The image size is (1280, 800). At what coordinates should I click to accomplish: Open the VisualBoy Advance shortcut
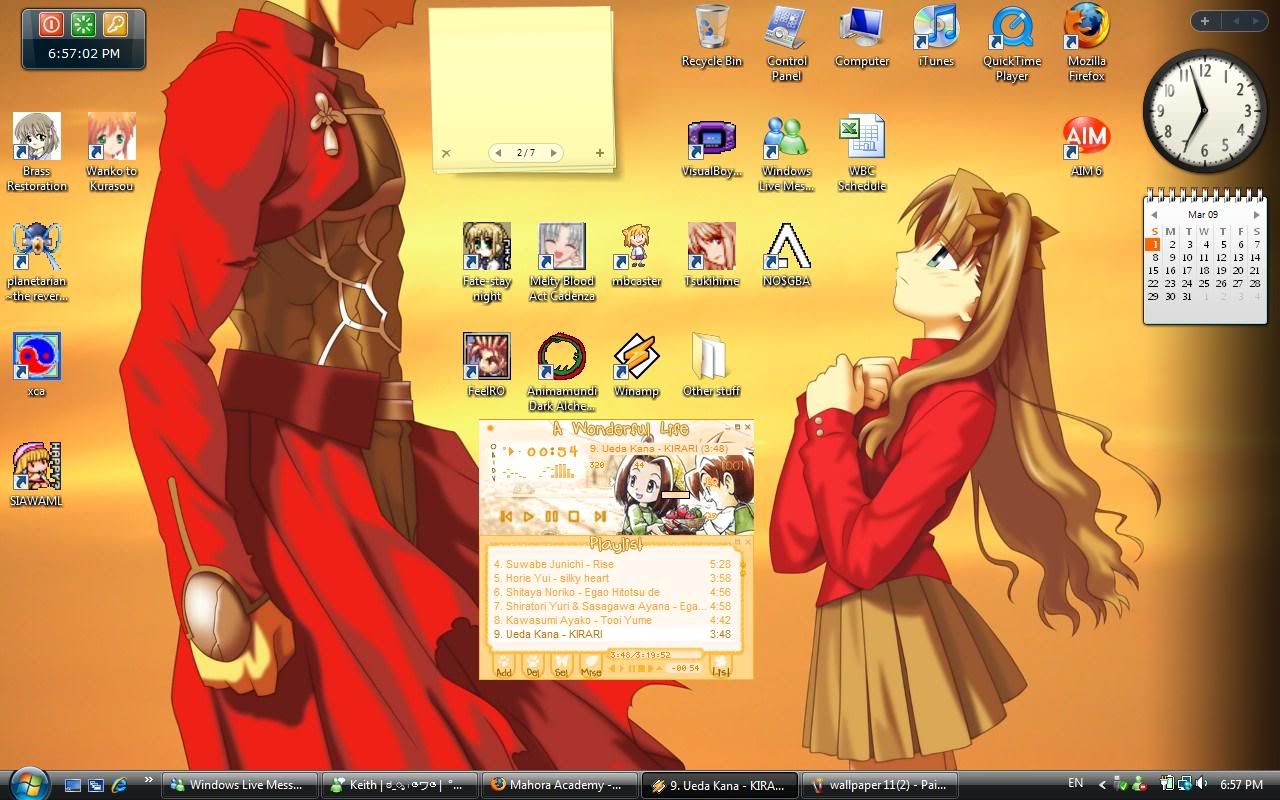(x=711, y=138)
